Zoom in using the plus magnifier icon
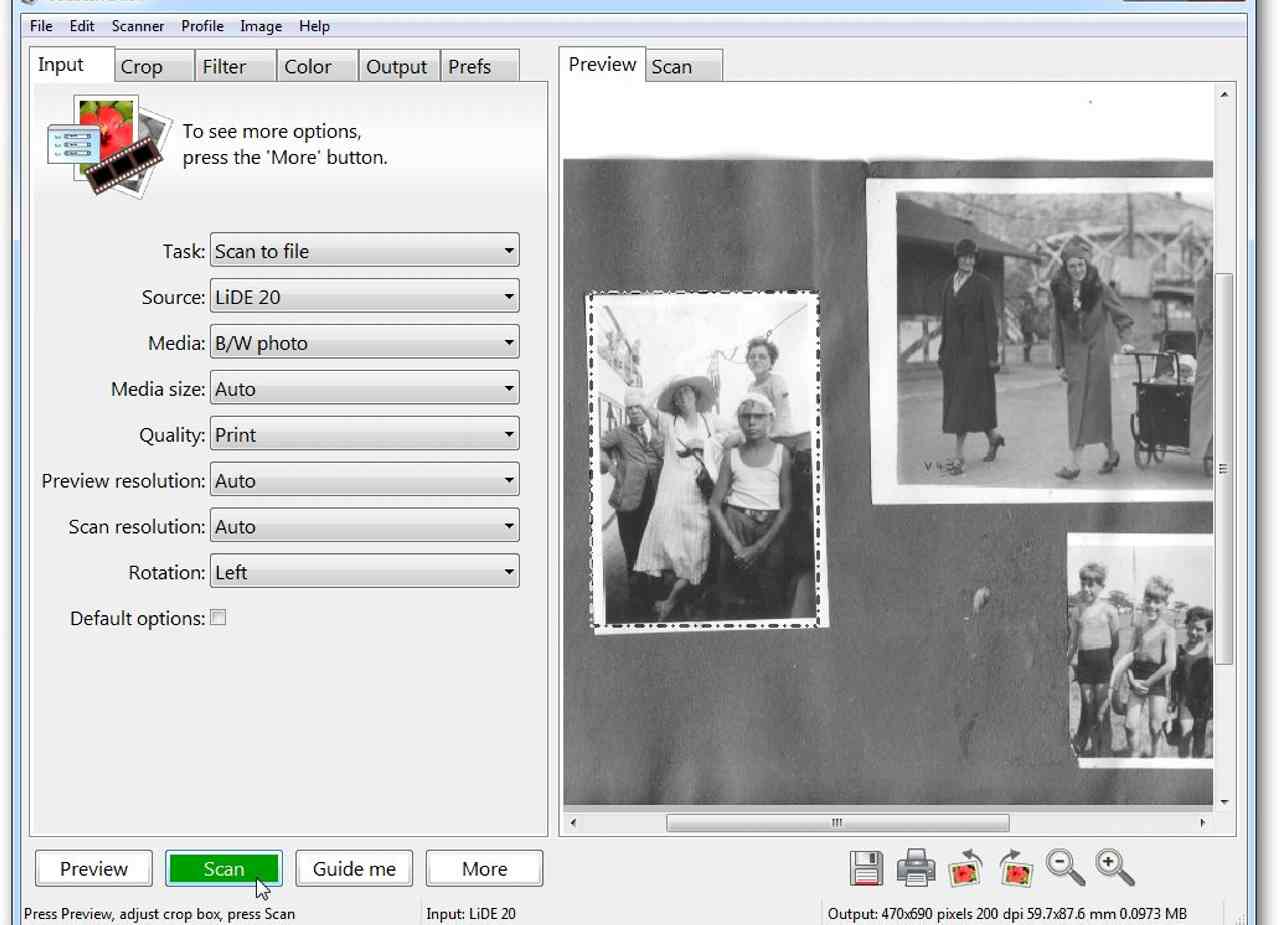1280x925 pixels. pos(1115,868)
